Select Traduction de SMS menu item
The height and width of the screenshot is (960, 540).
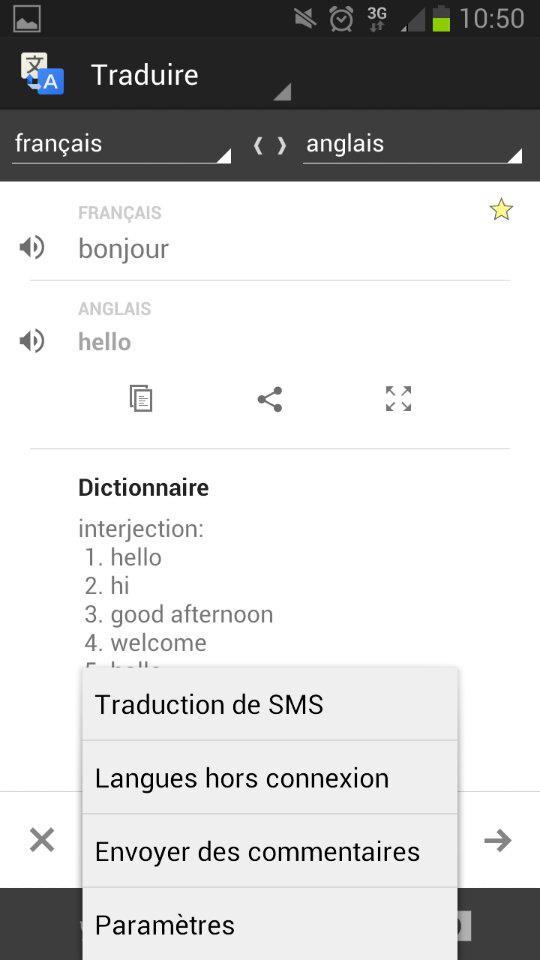coord(270,704)
